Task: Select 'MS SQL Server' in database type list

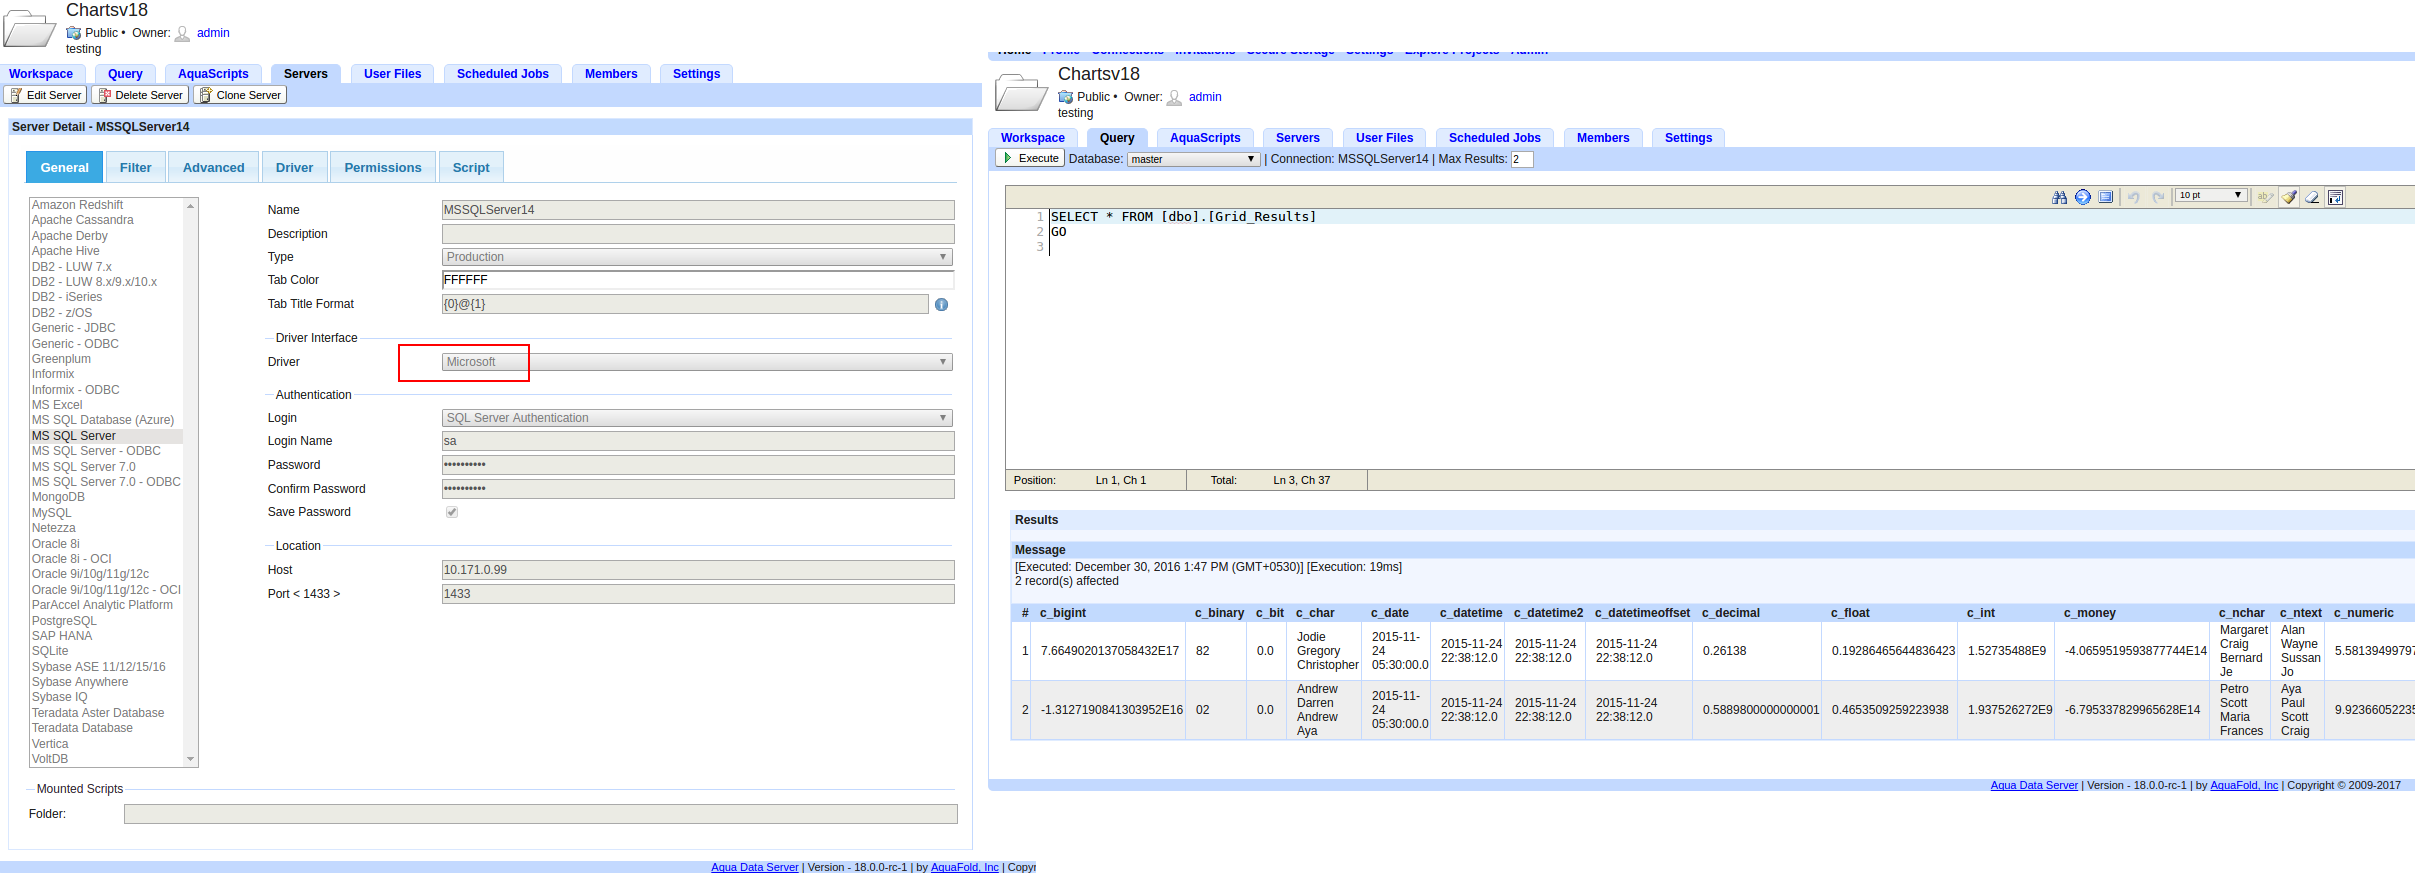Action: (106, 437)
